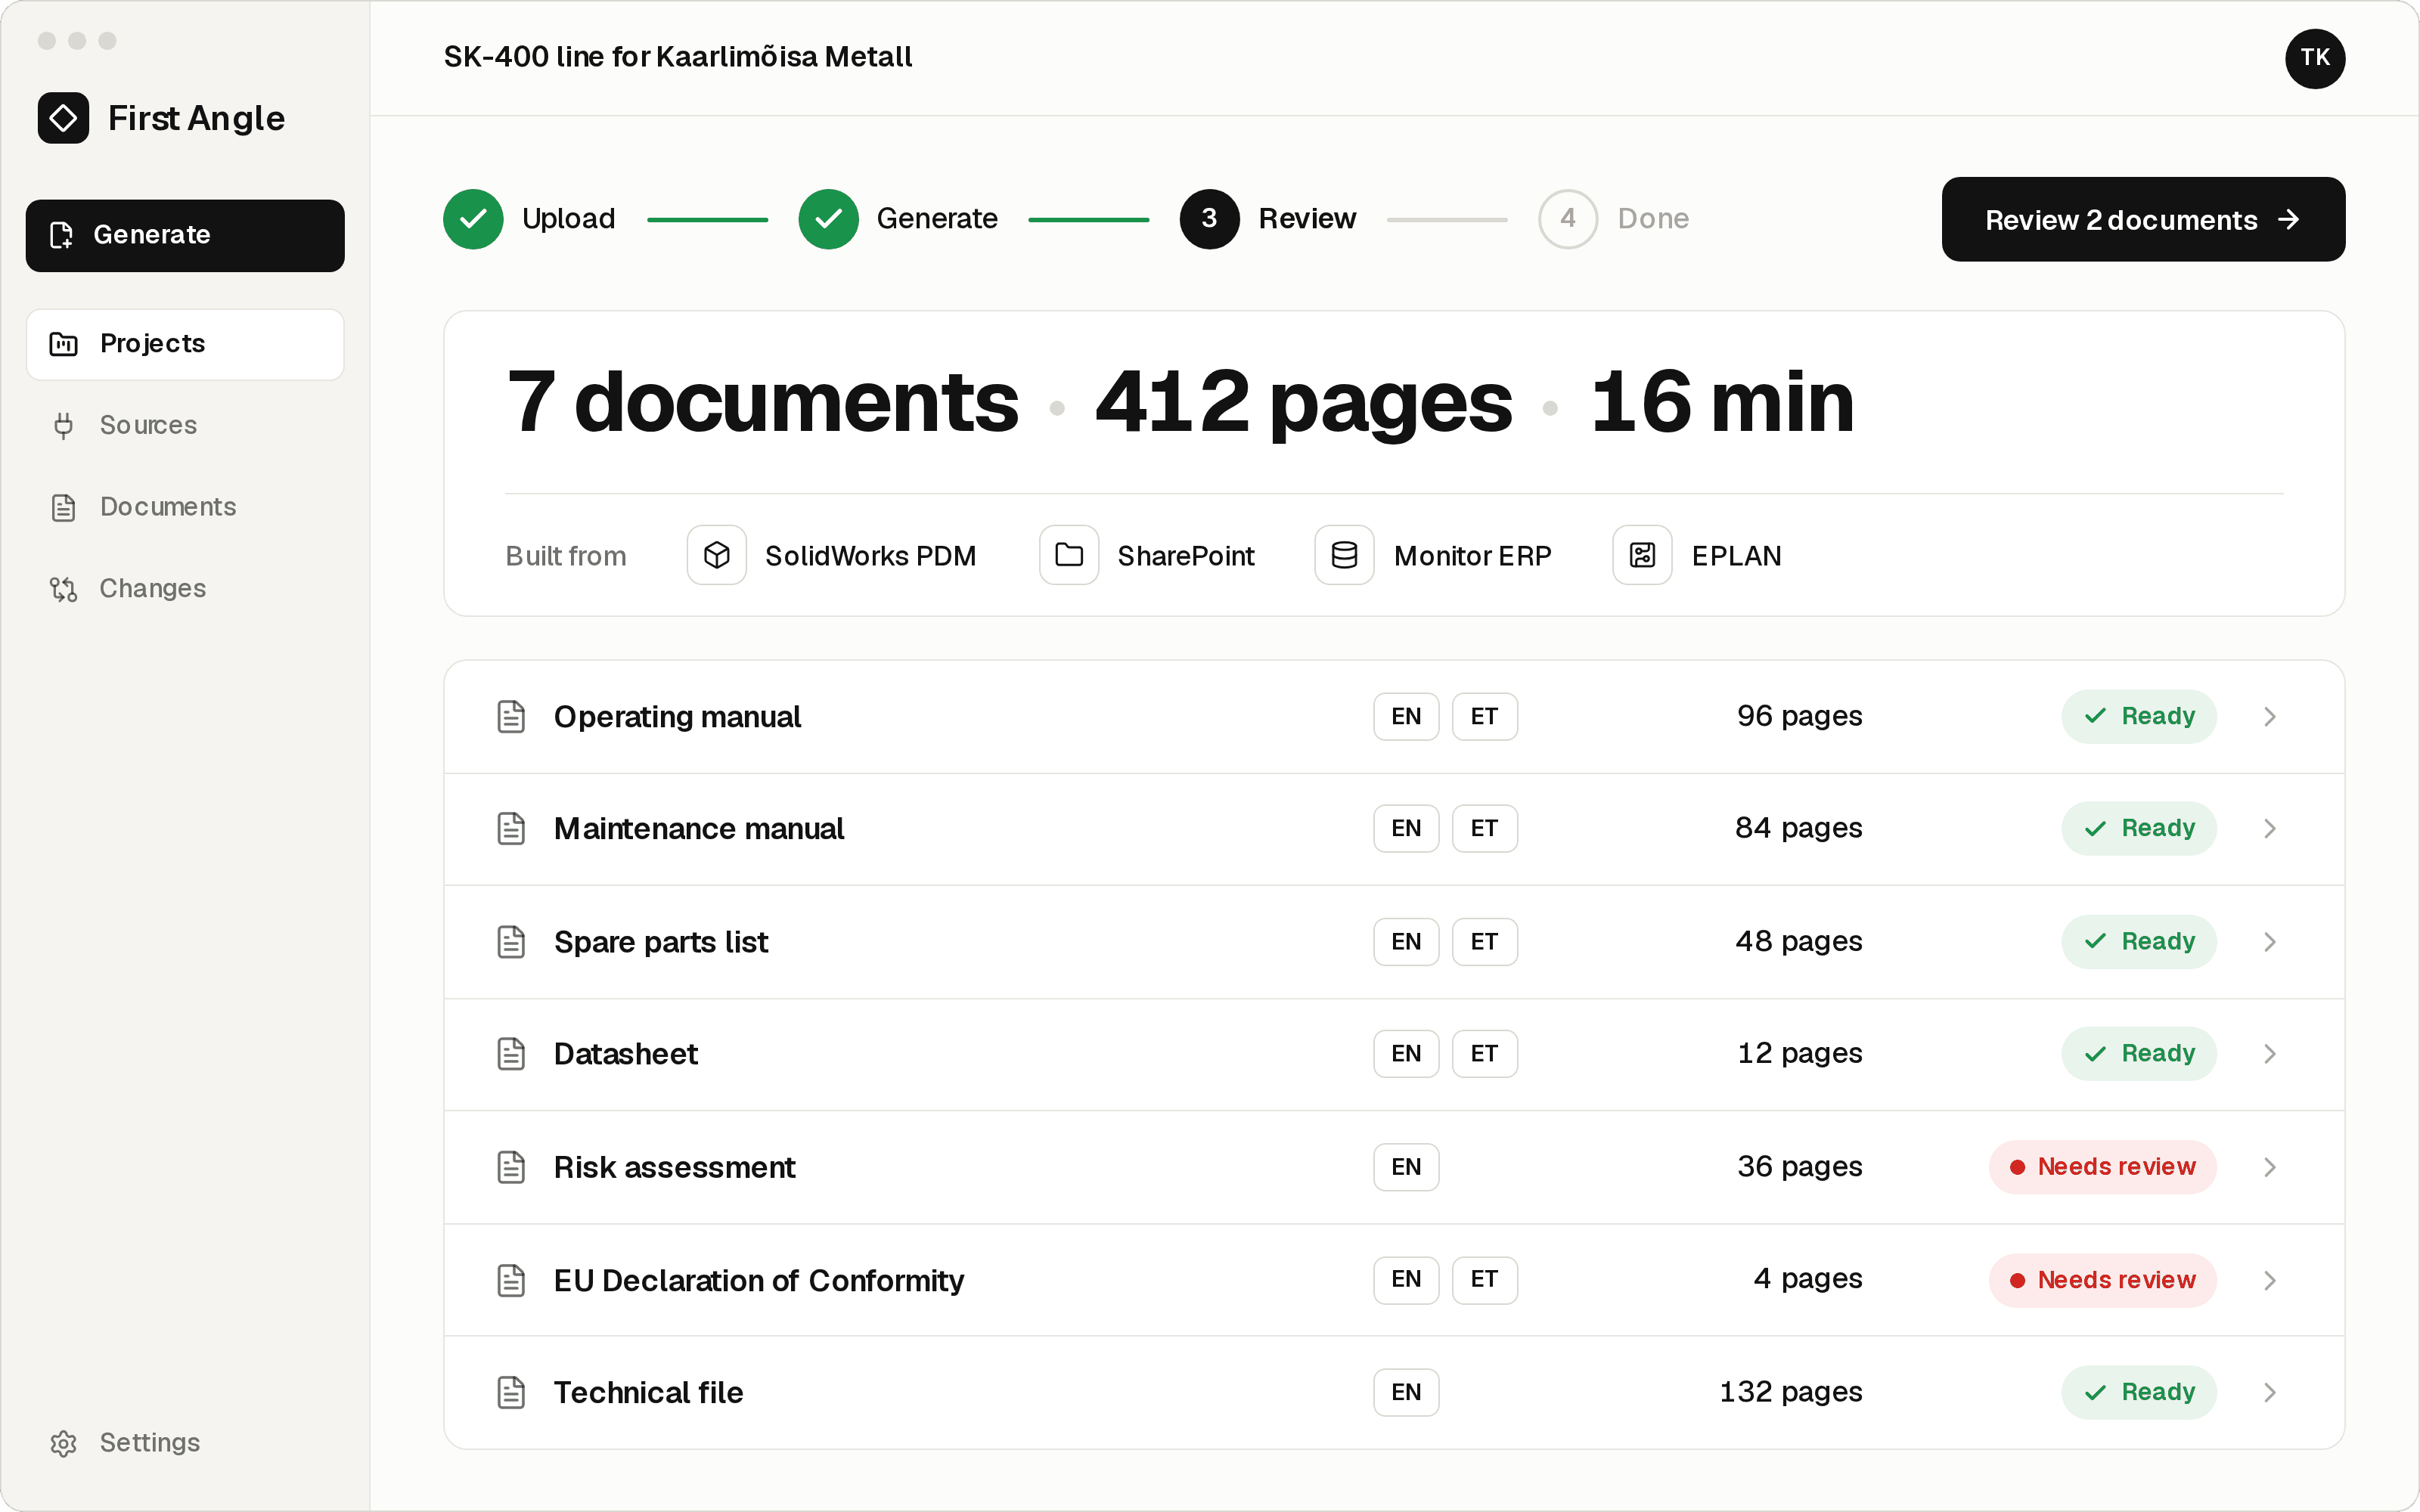
Task: Open Documents in the sidebar
Action: pos(185,507)
